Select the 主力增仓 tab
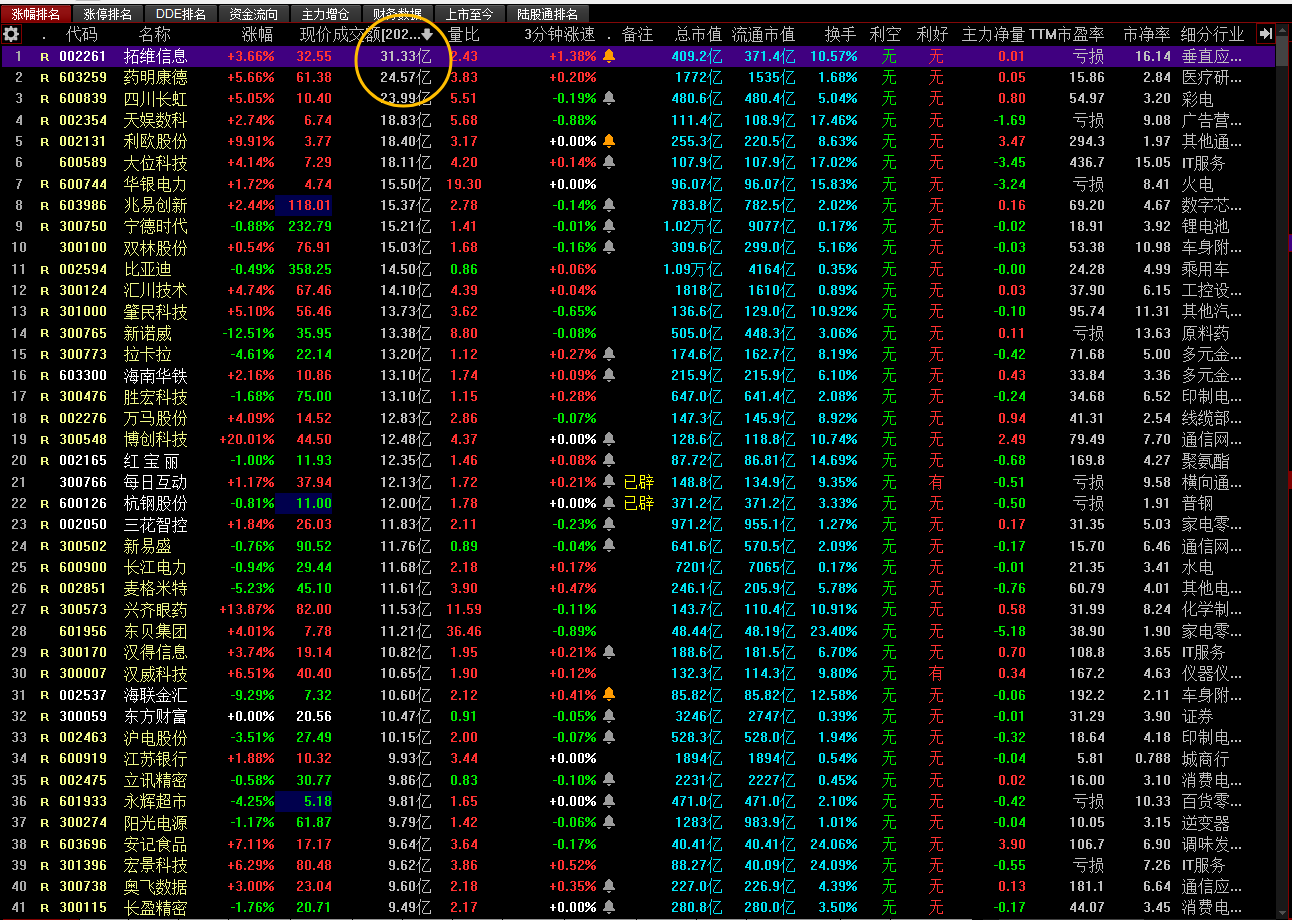The height and width of the screenshot is (920, 1292). 326,14
